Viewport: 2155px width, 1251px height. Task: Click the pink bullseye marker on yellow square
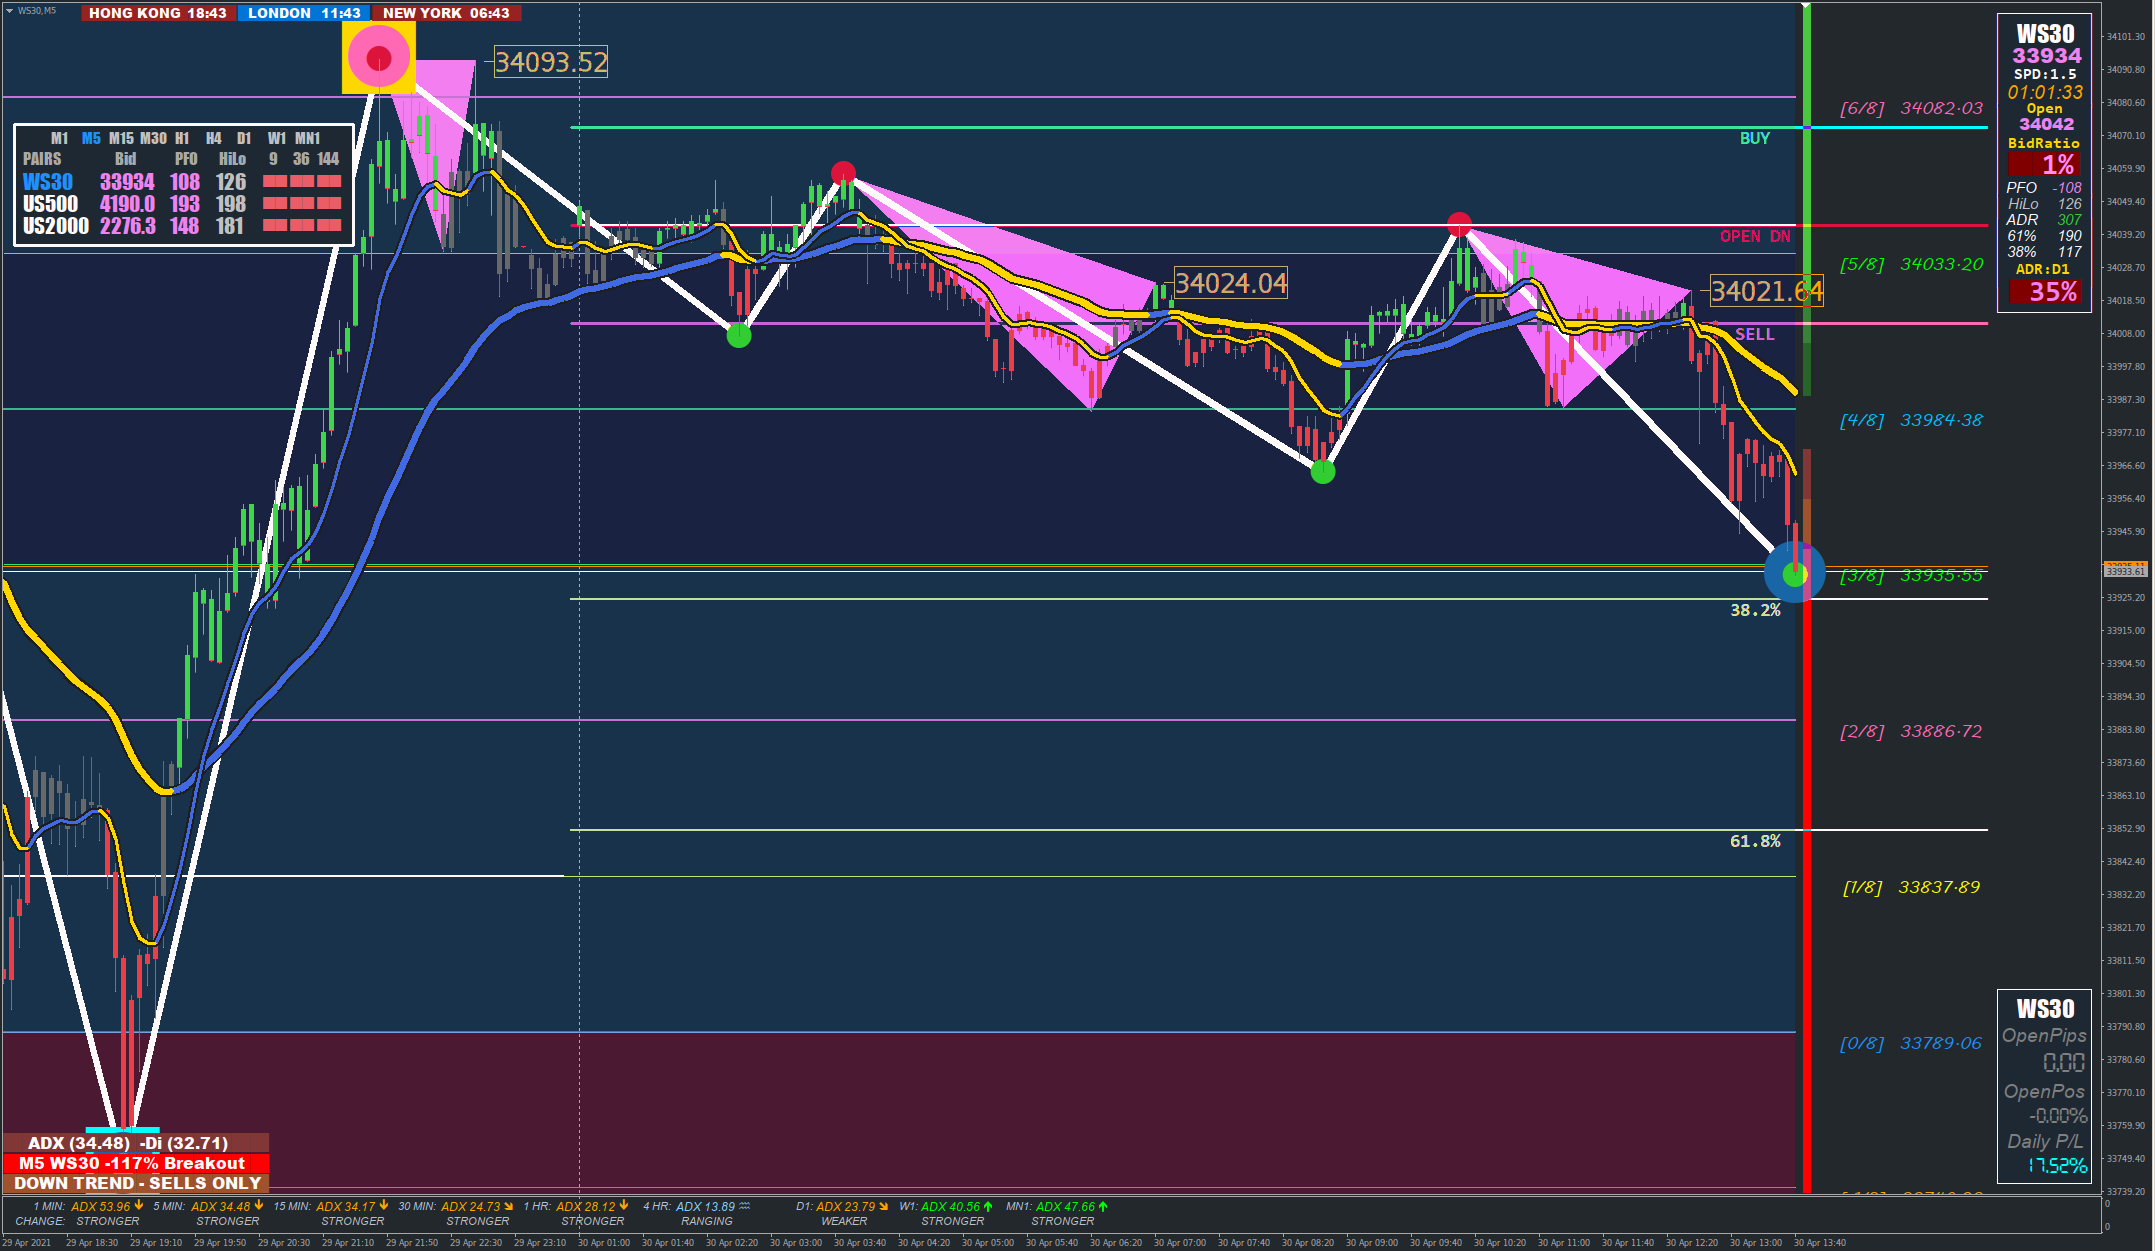378,58
